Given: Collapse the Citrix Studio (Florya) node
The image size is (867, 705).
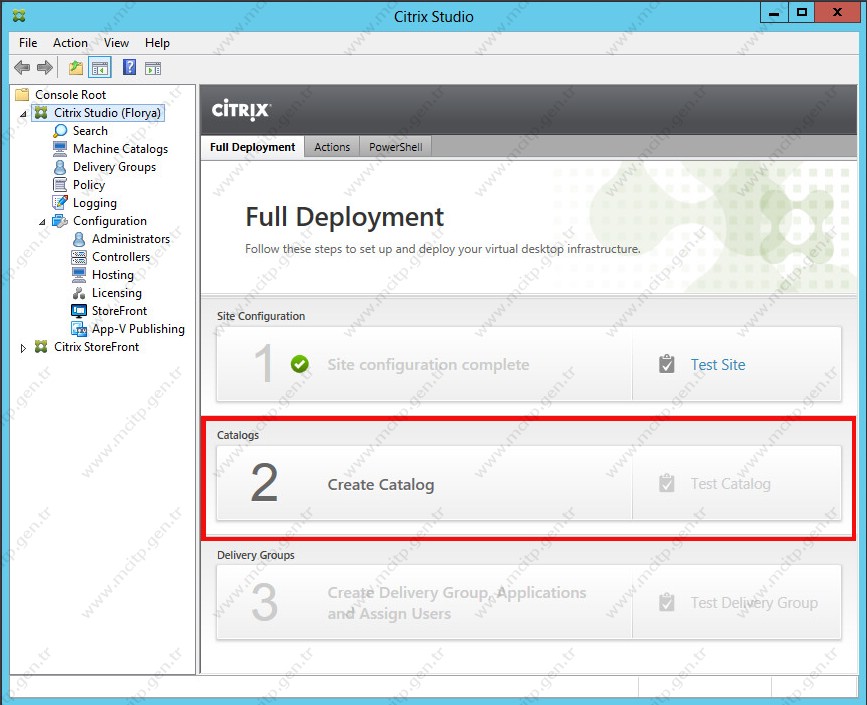Looking at the screenshot, I should tap(24, 114).
